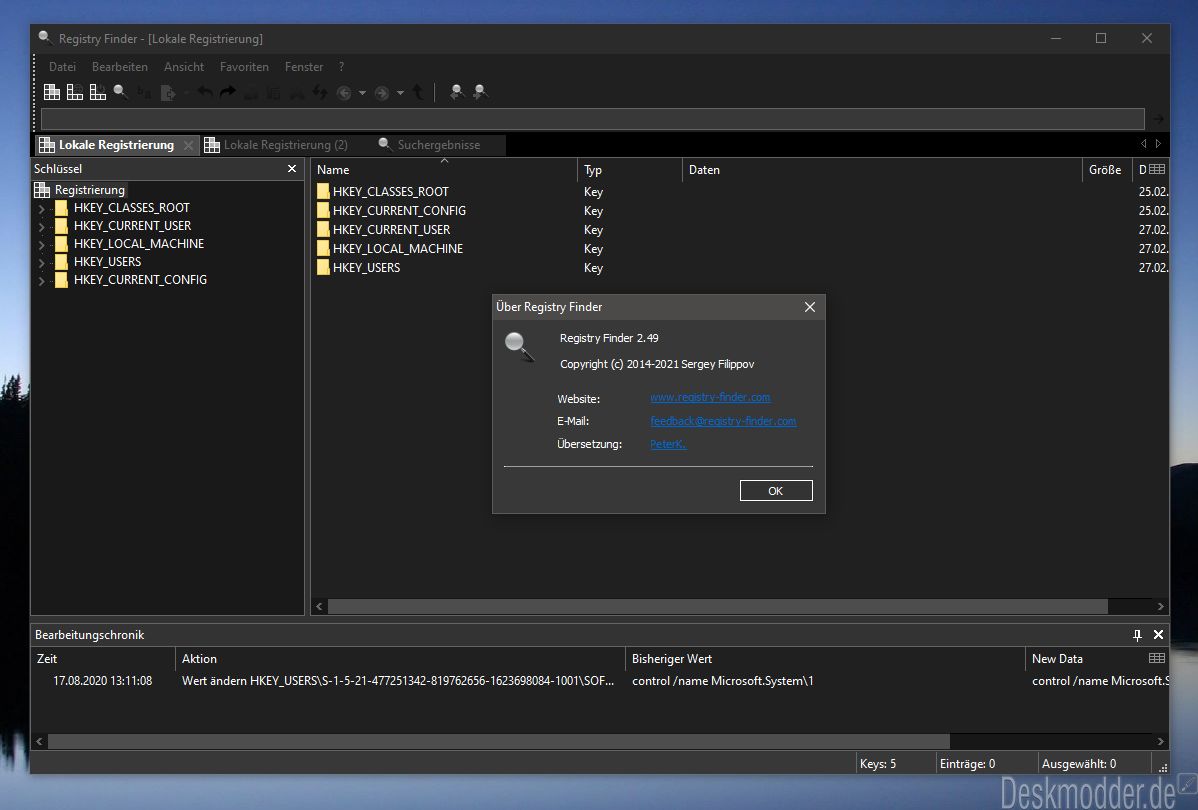Viewport: 1198px width, 810px height.
Task: Click the Zeit column header in history
Action: (103, 659)
